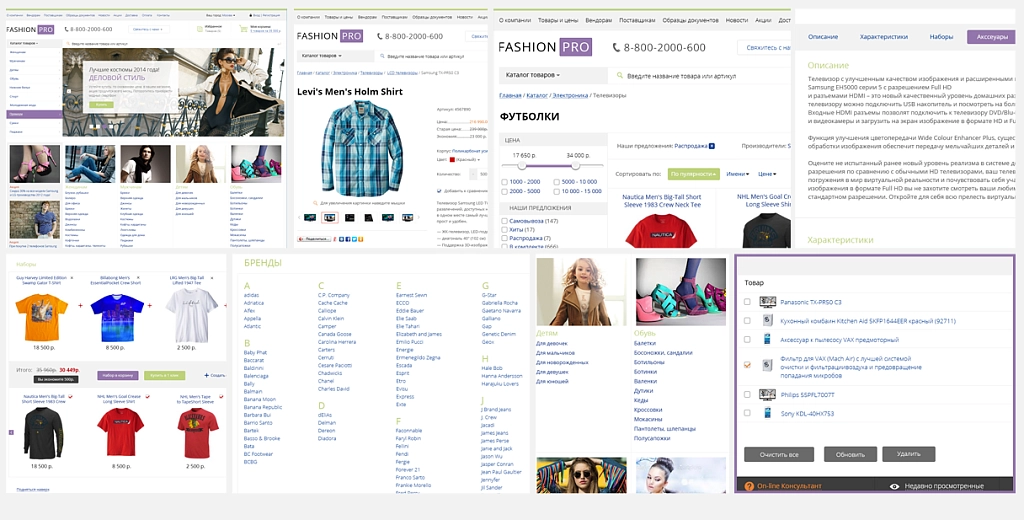Uncheck the Фильтр для VAX item

(x=747, y=365)
